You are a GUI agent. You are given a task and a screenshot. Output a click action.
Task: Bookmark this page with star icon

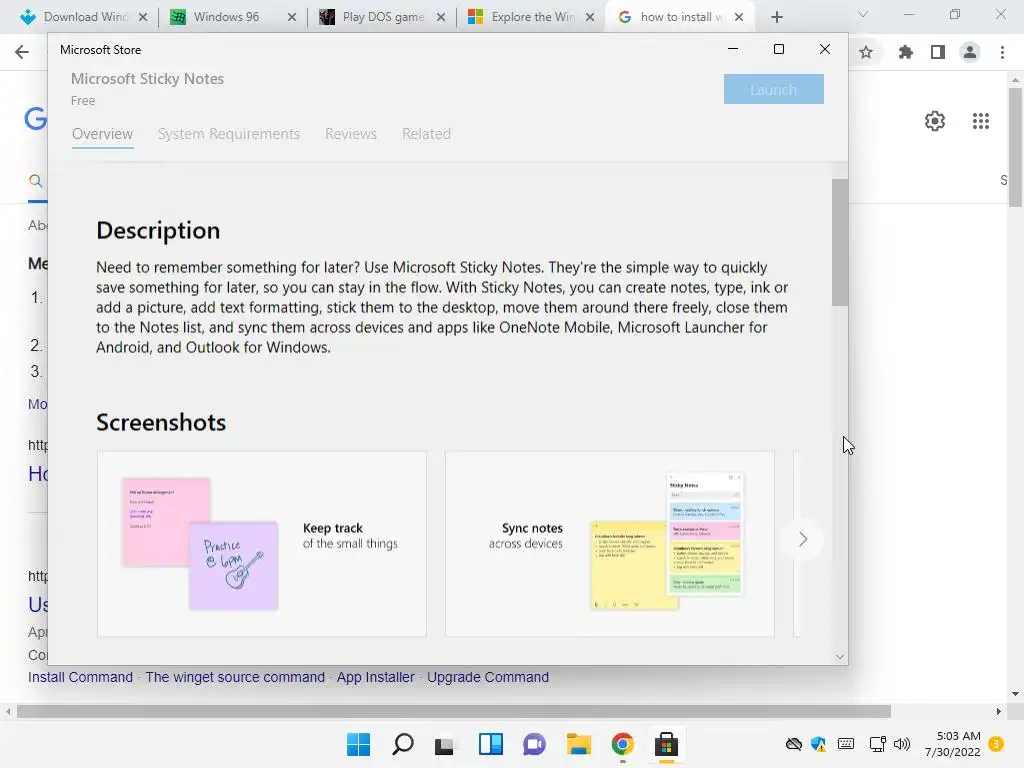(866, 52)
